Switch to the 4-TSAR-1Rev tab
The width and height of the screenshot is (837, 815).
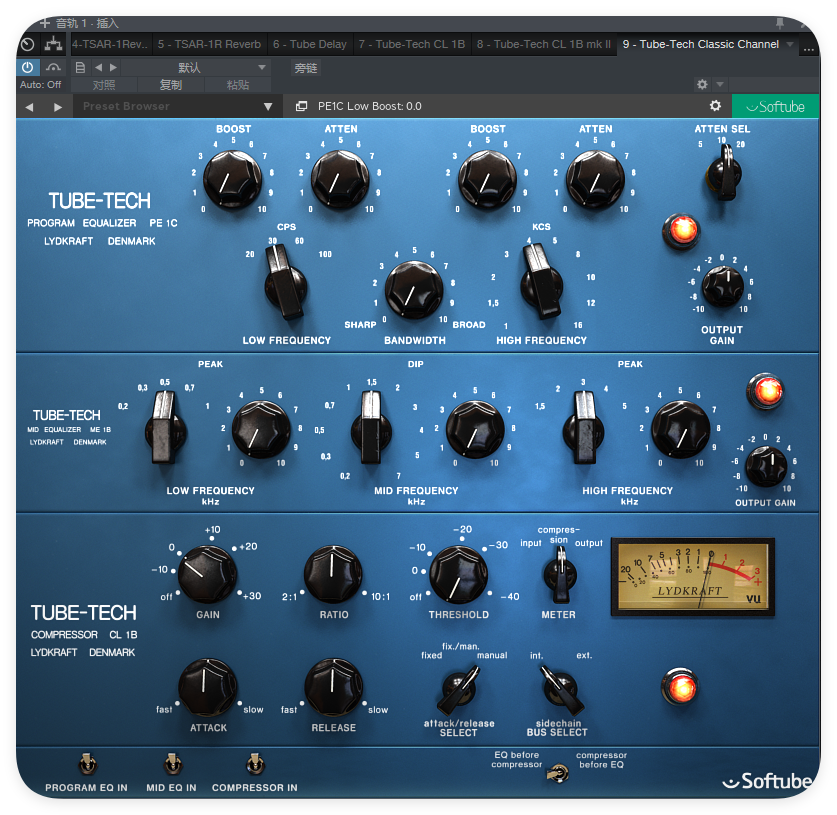click(x=110, y=44)
